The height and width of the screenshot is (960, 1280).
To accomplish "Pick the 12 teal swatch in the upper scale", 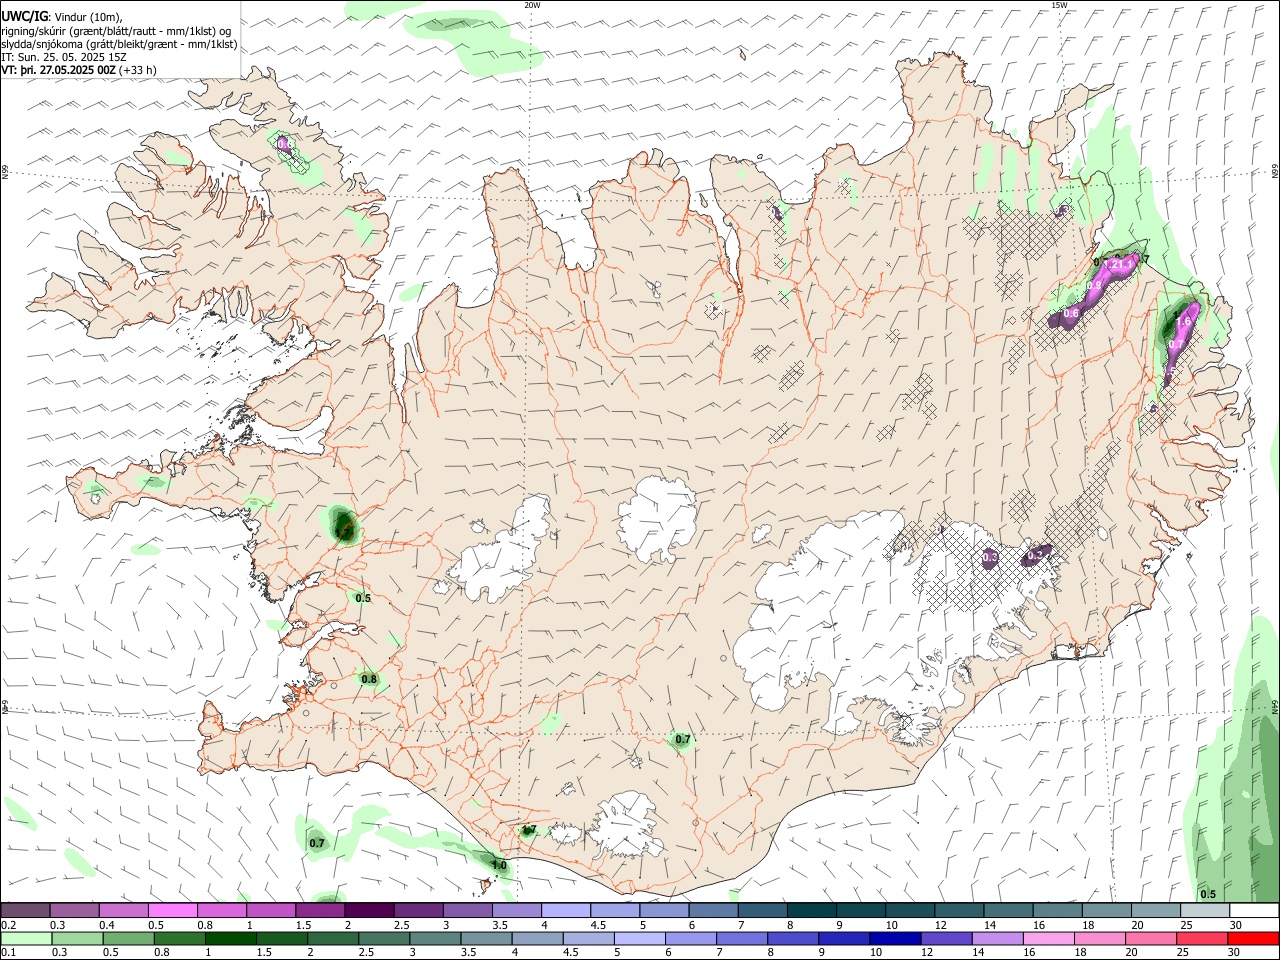I will click(x=960, y=910).
